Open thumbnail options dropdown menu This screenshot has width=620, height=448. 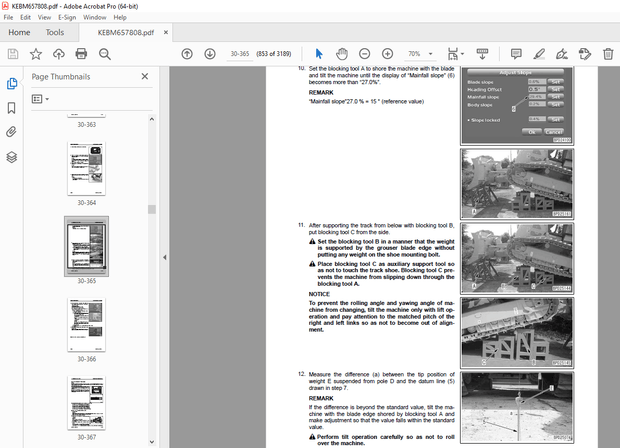[x=42, y=99]
